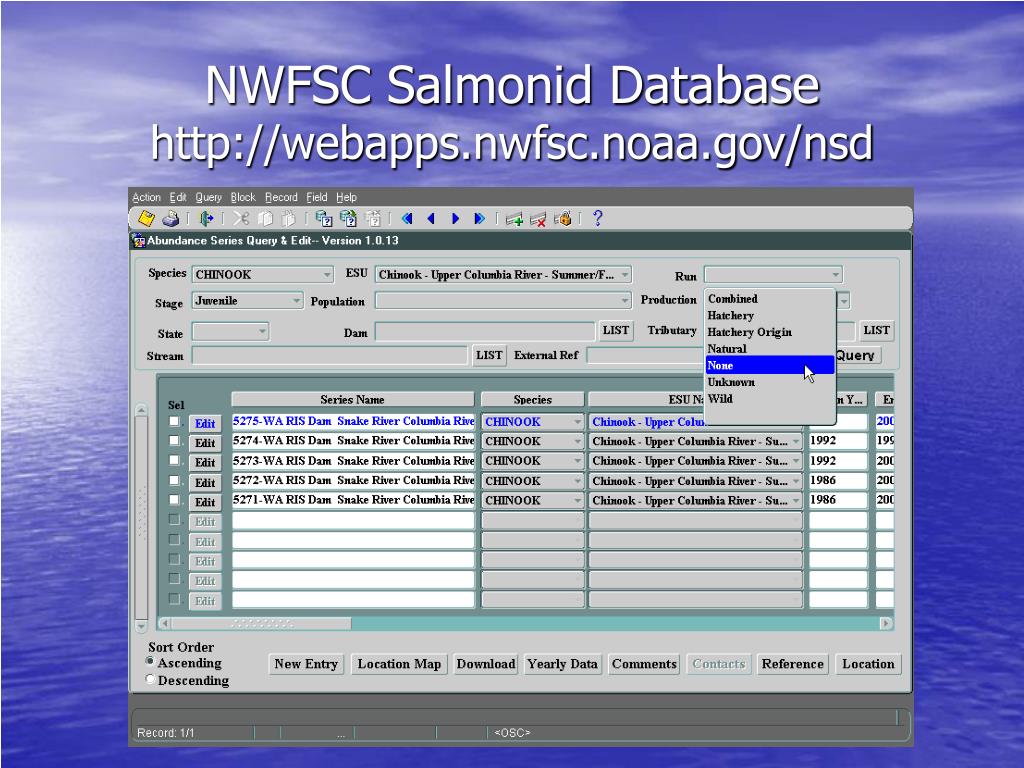Click Remove Record red X icon
This screenshot has height=768, width=1024.
coord(538,219)
